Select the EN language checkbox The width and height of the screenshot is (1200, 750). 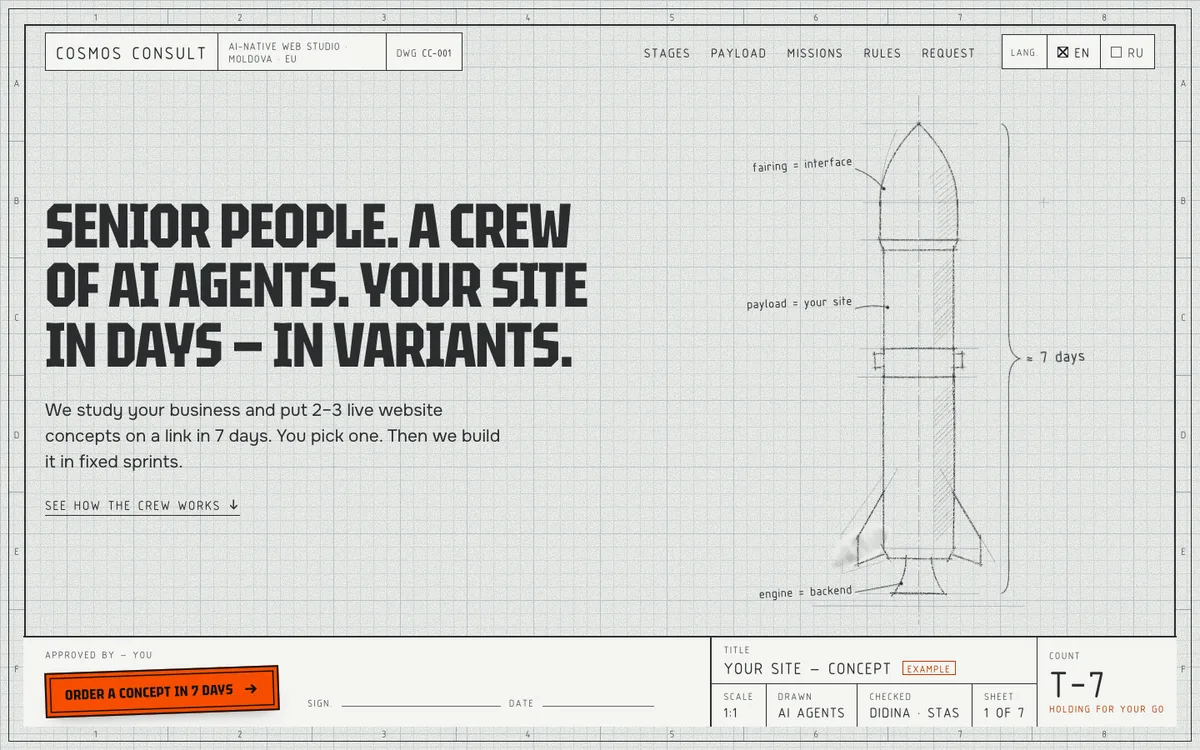pos(1073,53)
